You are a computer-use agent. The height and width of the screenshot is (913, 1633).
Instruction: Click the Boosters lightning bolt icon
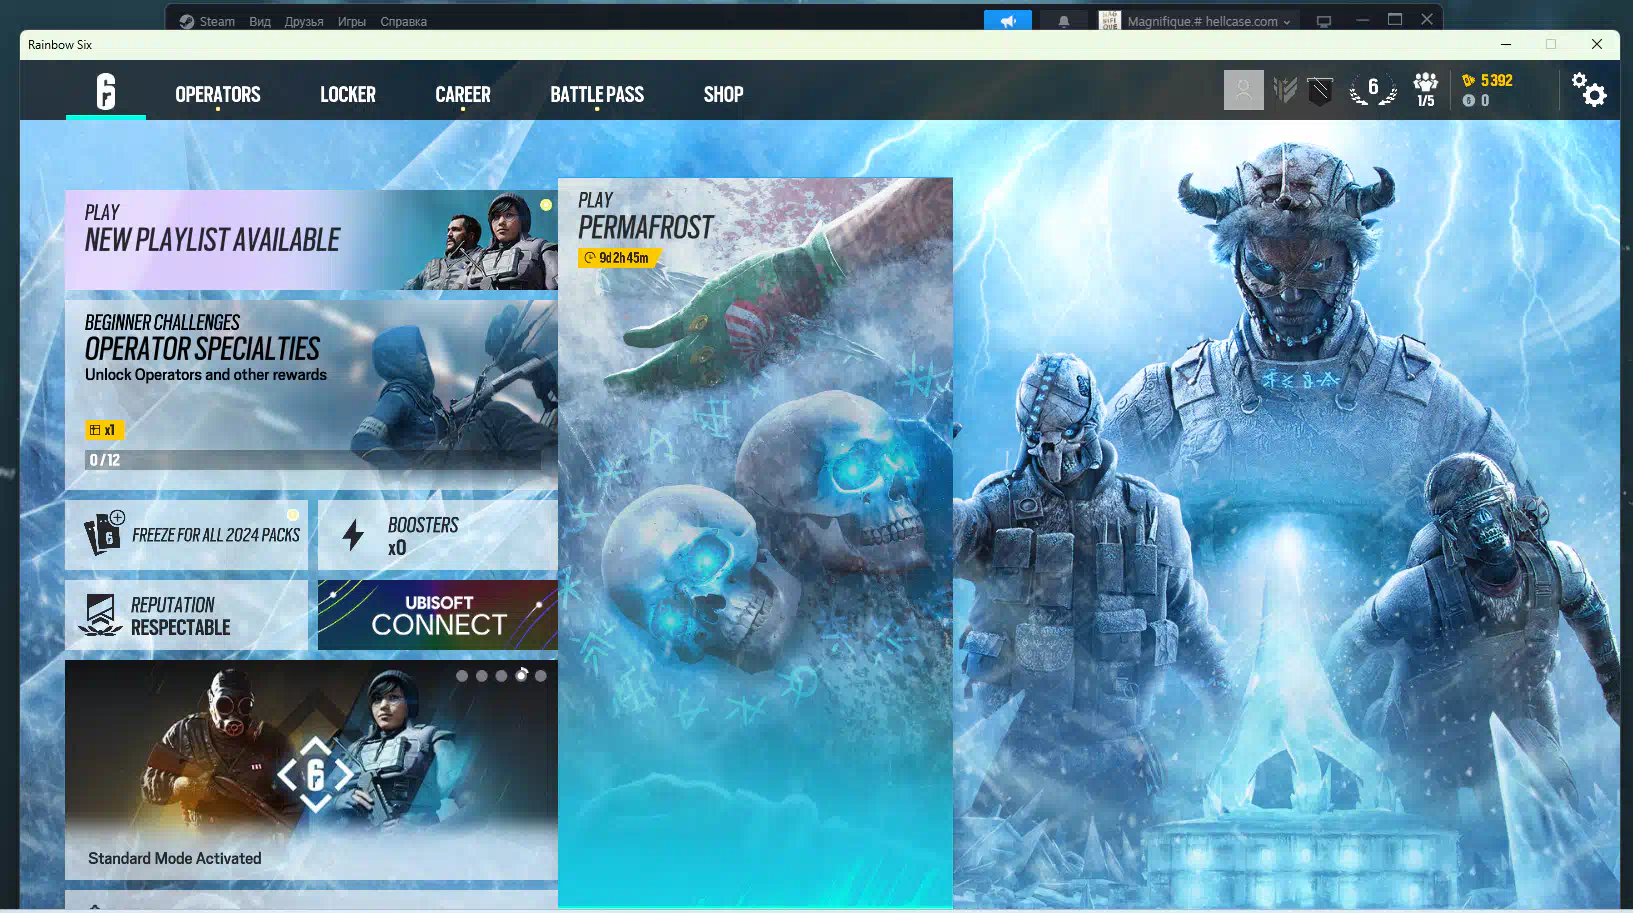pyautogui.click(x=353, y=535)
